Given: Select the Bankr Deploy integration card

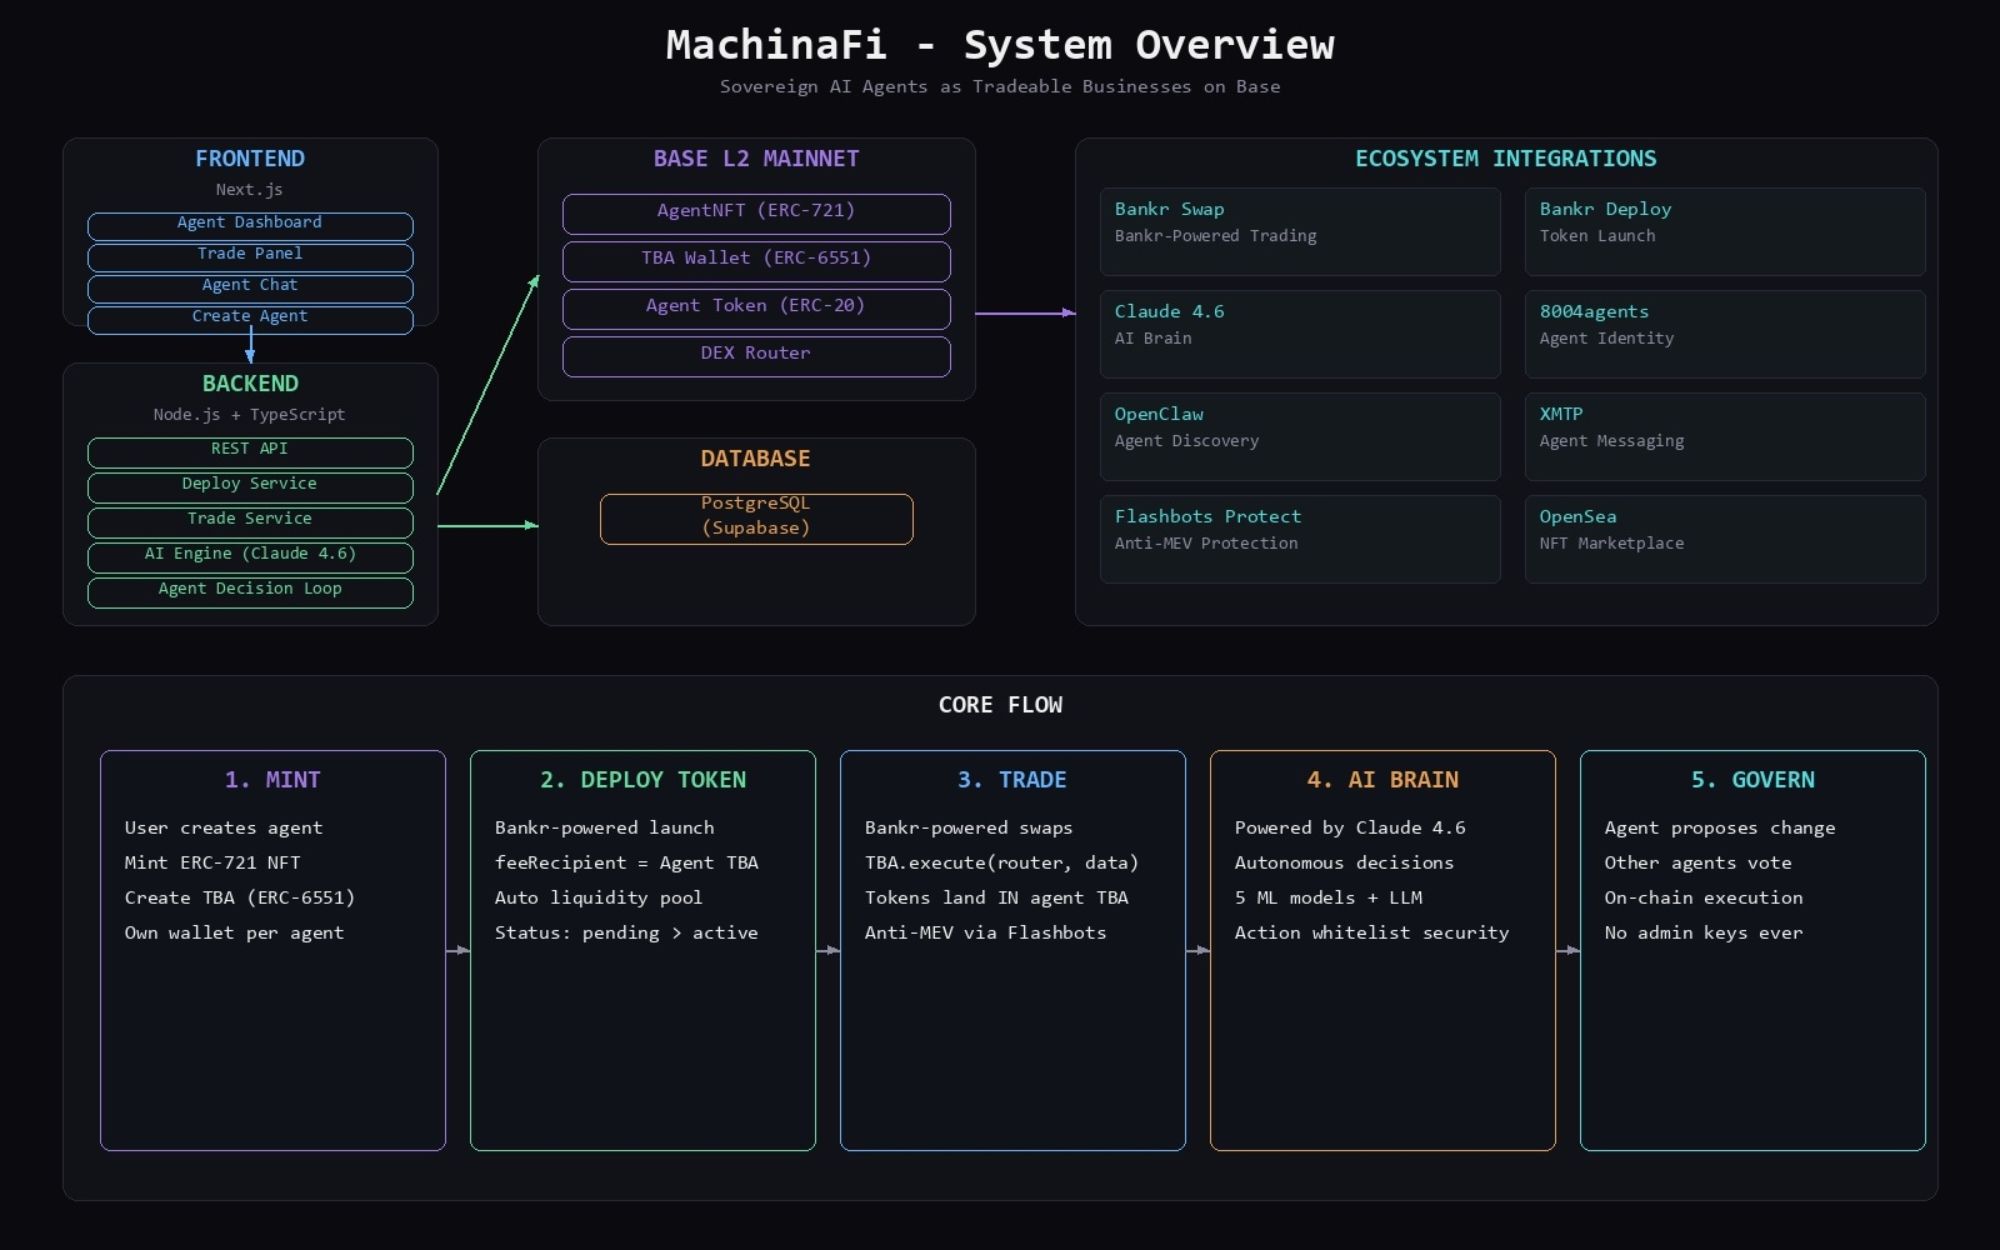Looking at the screenshot, I should click(x=1724, y=231).
